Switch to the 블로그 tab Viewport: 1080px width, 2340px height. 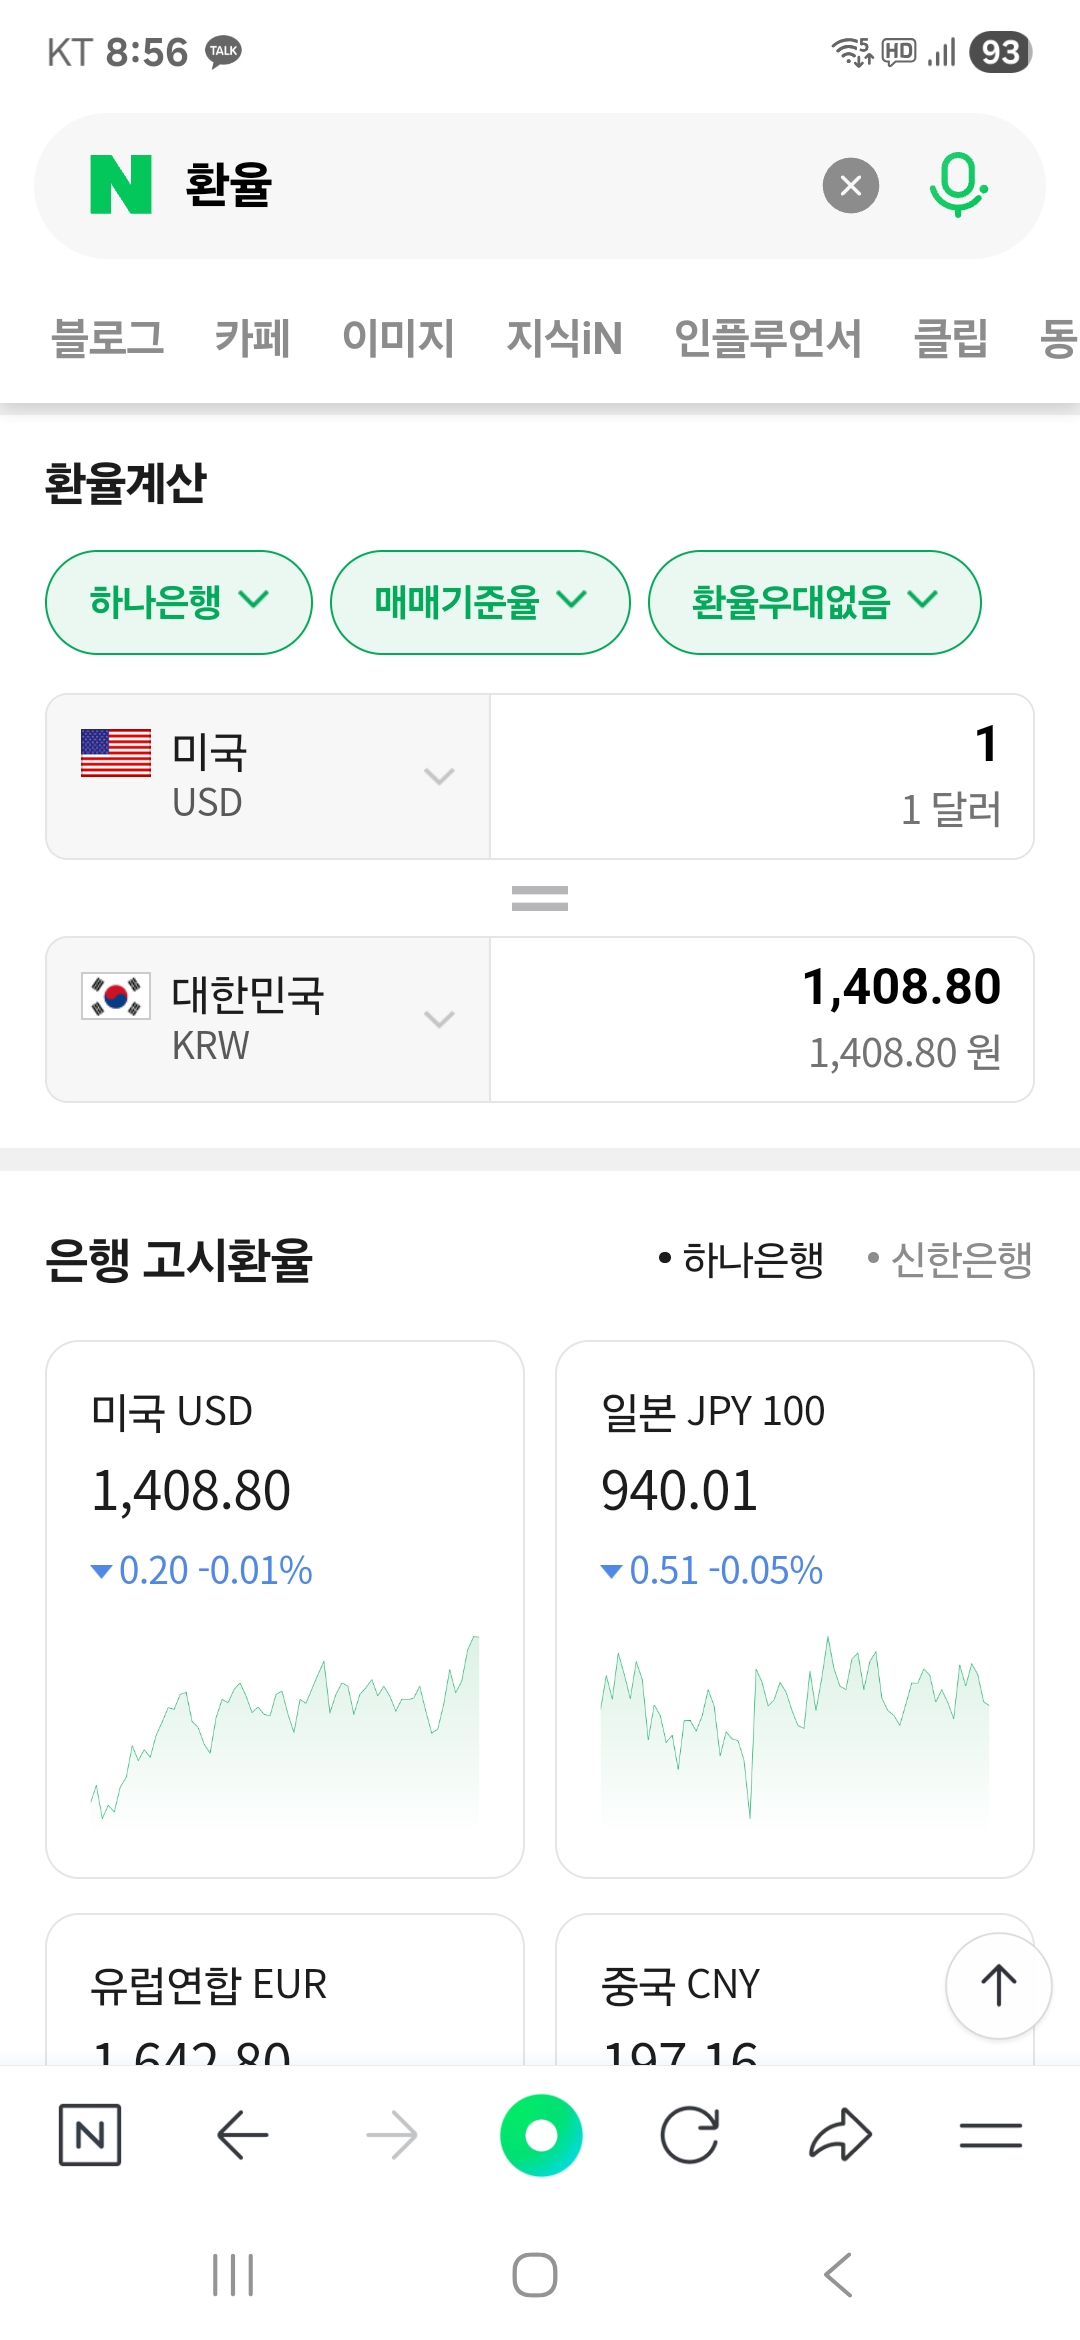[108, 338]
